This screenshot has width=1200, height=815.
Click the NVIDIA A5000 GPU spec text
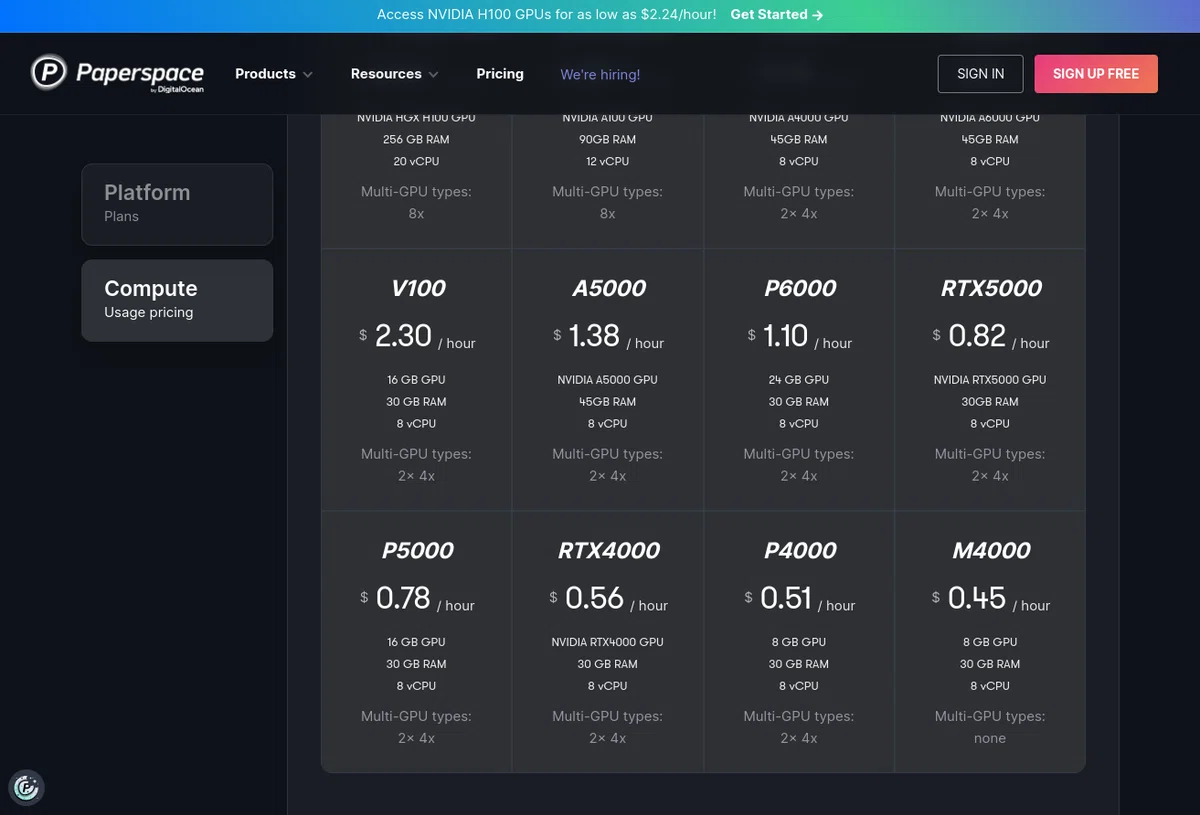point(608,380)
